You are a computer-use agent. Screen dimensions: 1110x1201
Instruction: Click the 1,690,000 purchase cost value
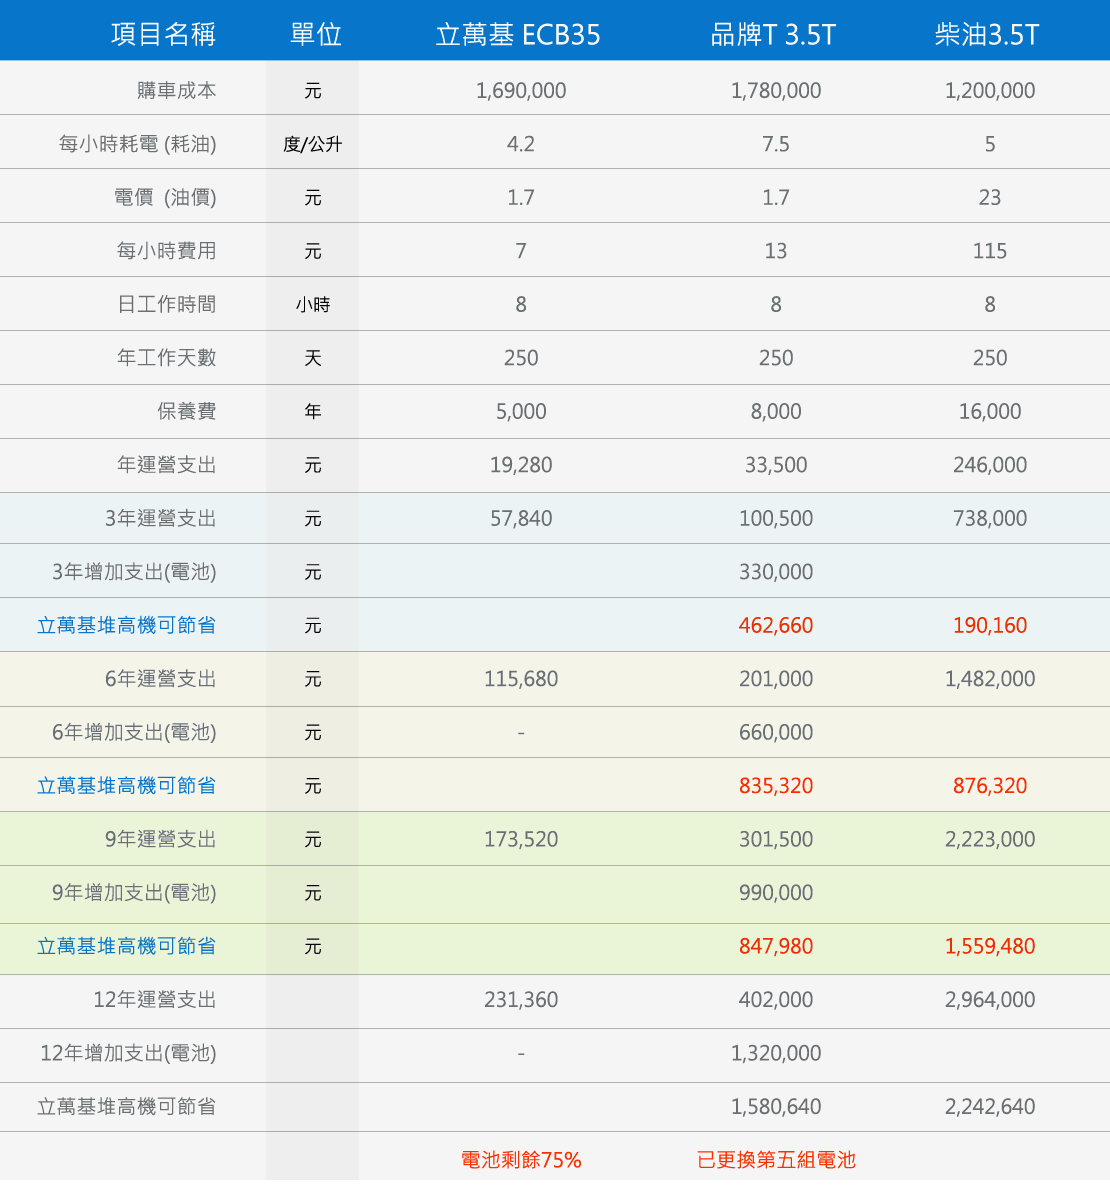(521, 90)
